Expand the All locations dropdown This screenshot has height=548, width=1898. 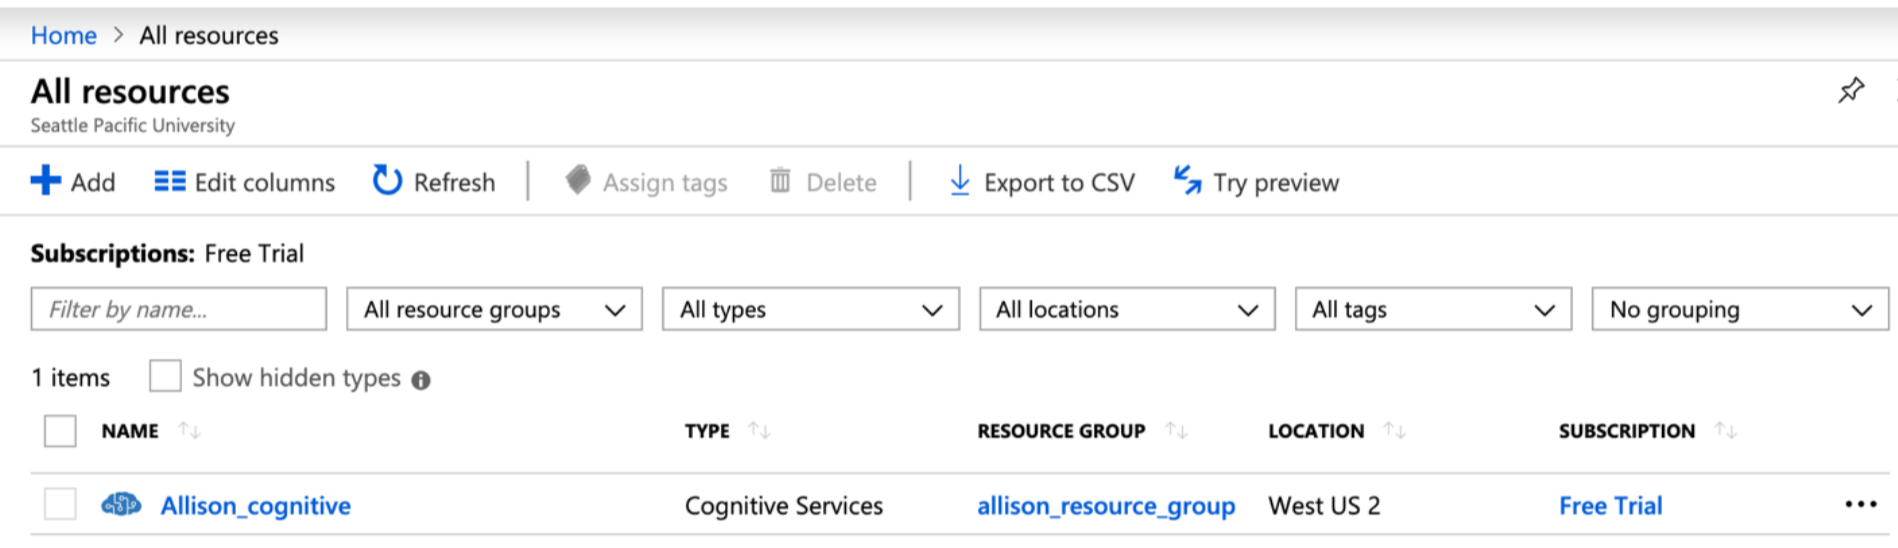coord(1127,309)
